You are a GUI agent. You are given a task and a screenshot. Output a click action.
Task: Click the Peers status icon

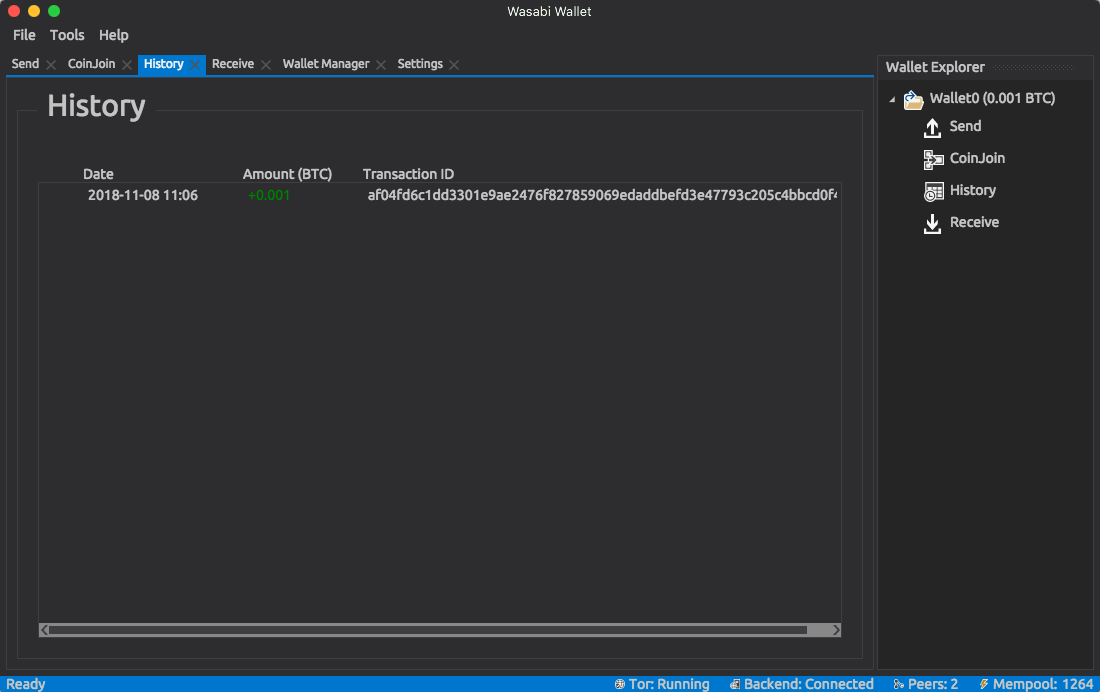tap(899, 684)
